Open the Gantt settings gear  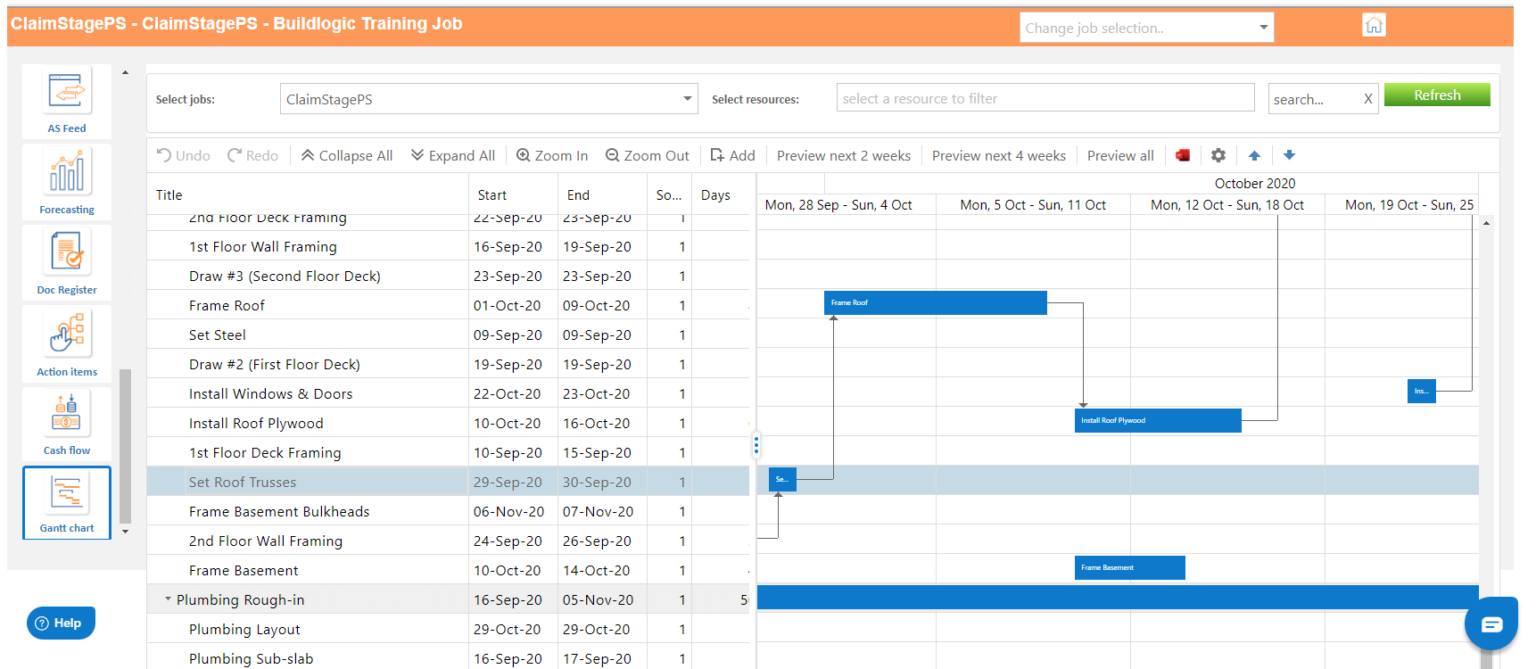pyautogui.click(x=1218, y=155)
